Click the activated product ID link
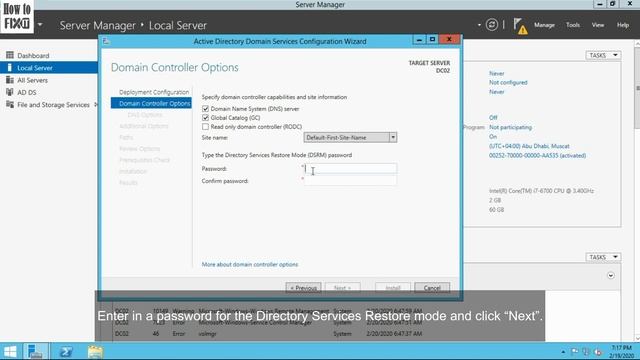This screenshot has height=360, width=640. (x=537, y=156)
